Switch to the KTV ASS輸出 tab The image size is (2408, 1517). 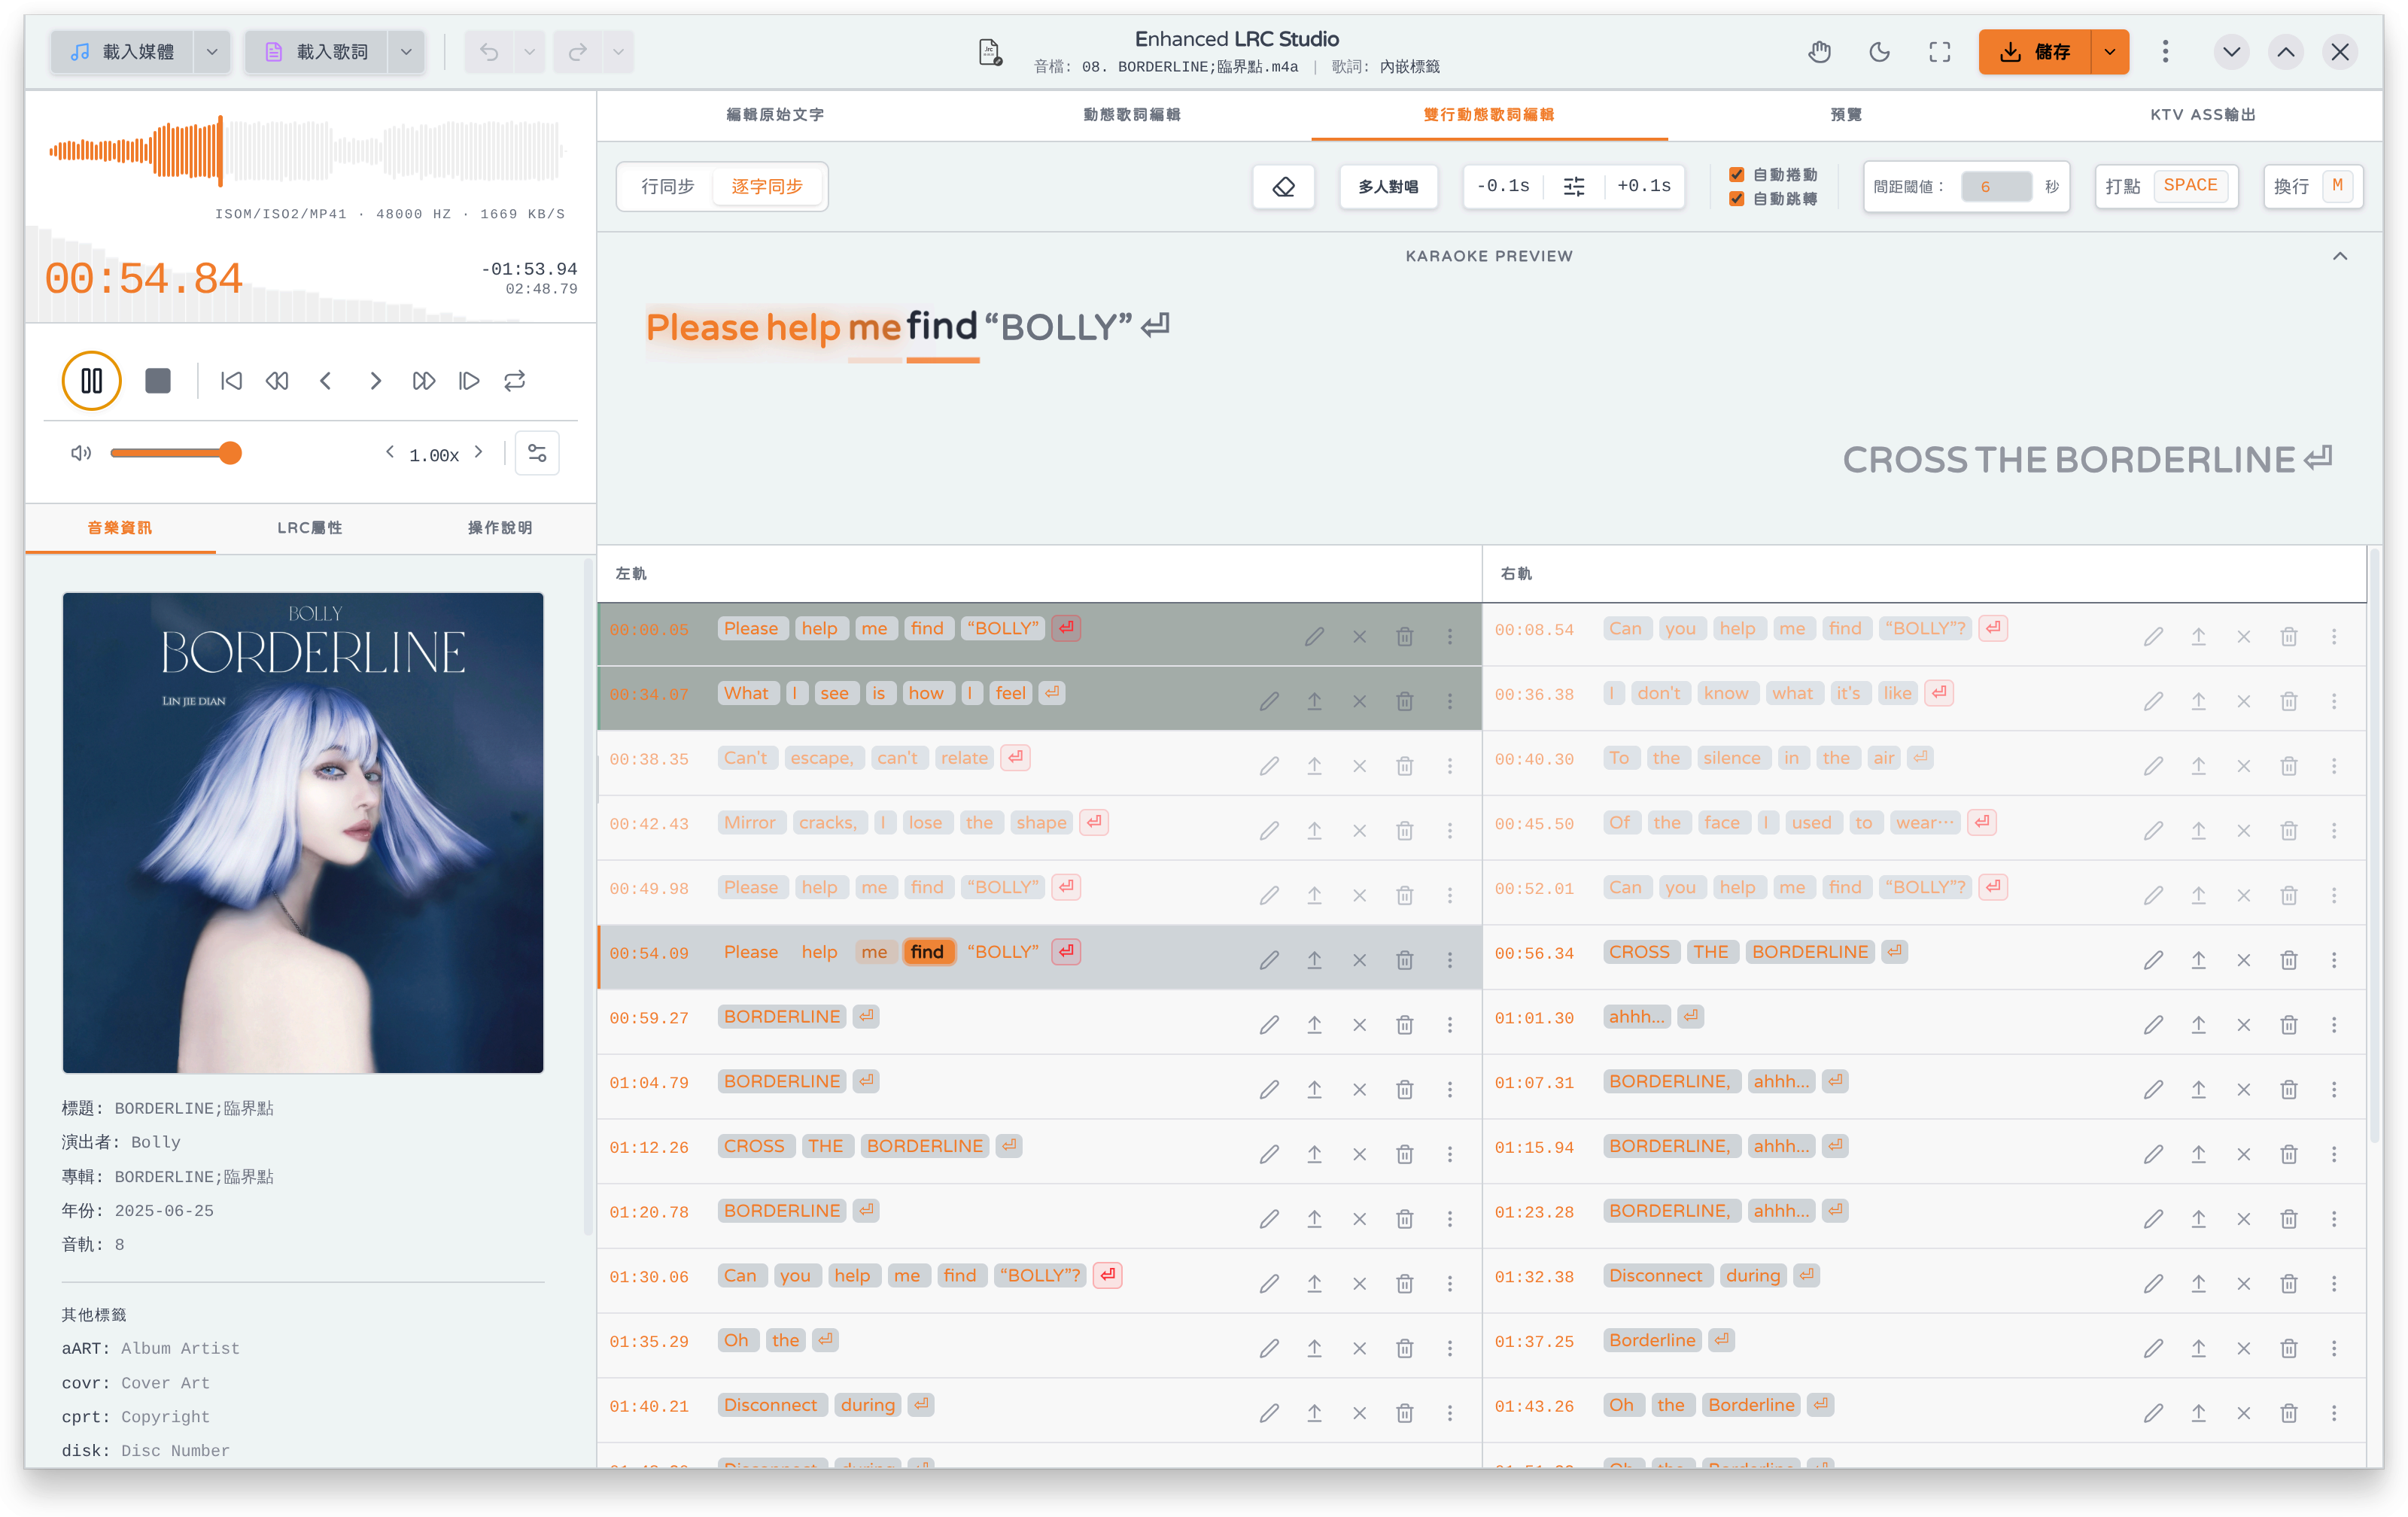coord(2203,115)
